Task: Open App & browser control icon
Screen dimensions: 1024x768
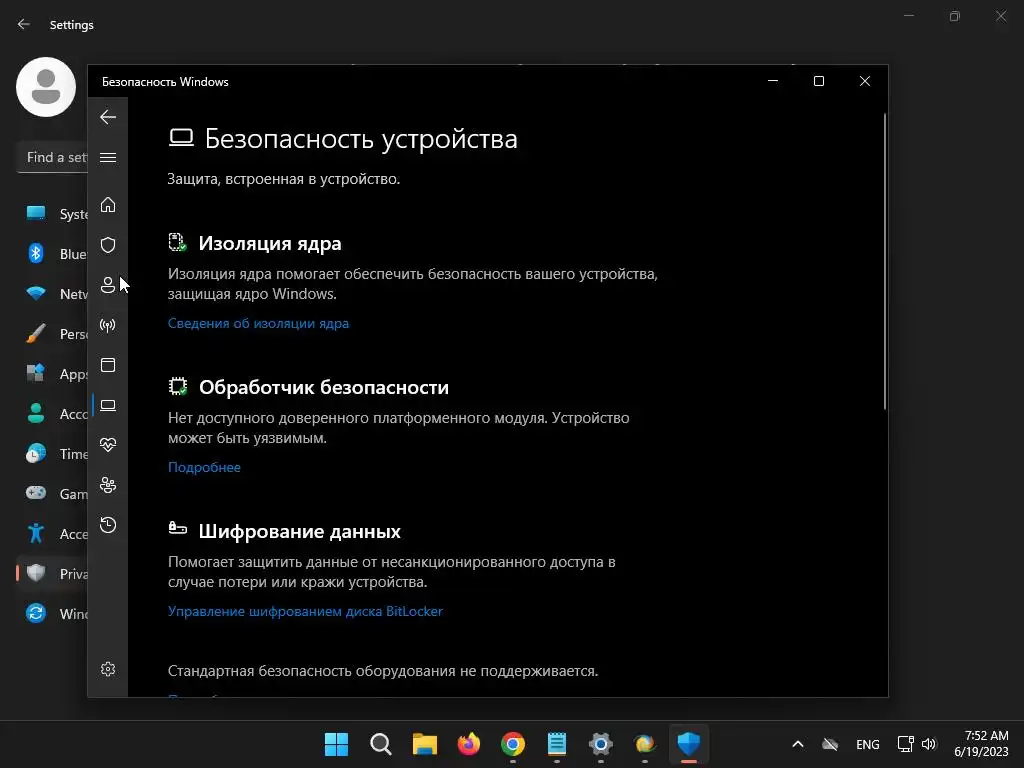Action: click(108, 365)
